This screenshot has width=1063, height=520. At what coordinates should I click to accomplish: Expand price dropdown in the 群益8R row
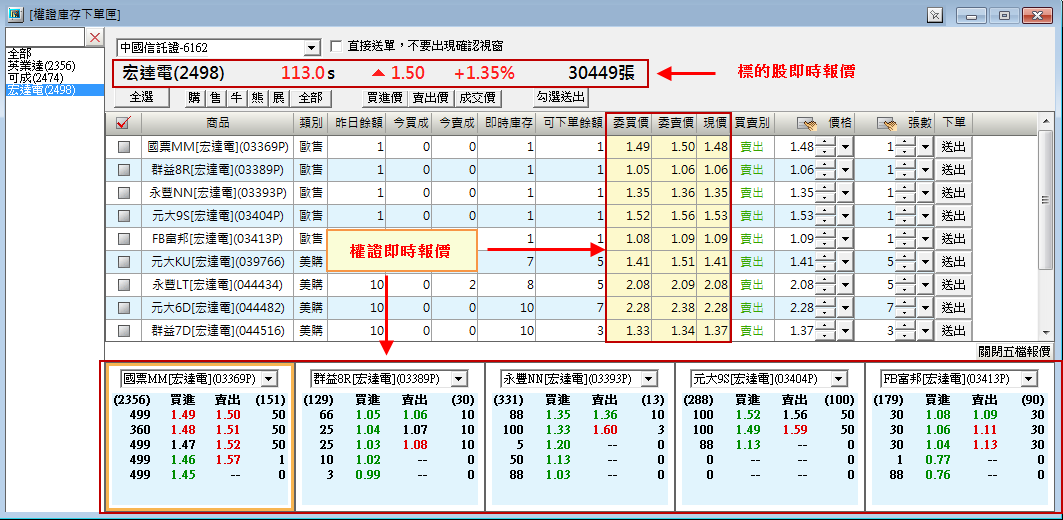coord(845,170)
